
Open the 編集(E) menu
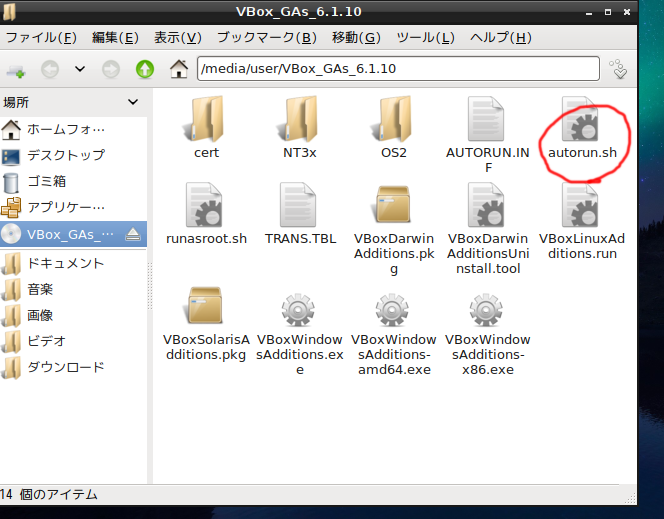coord(115,38)
